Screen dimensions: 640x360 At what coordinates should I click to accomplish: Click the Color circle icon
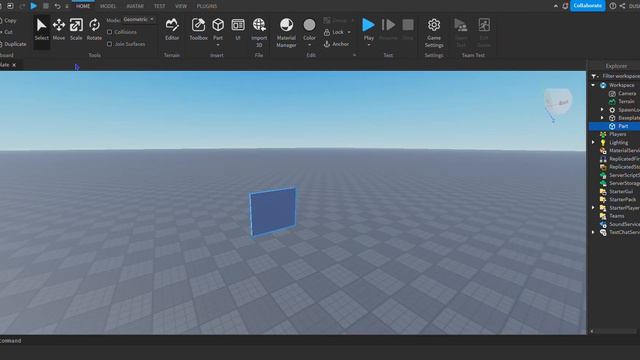click(309, 25)
